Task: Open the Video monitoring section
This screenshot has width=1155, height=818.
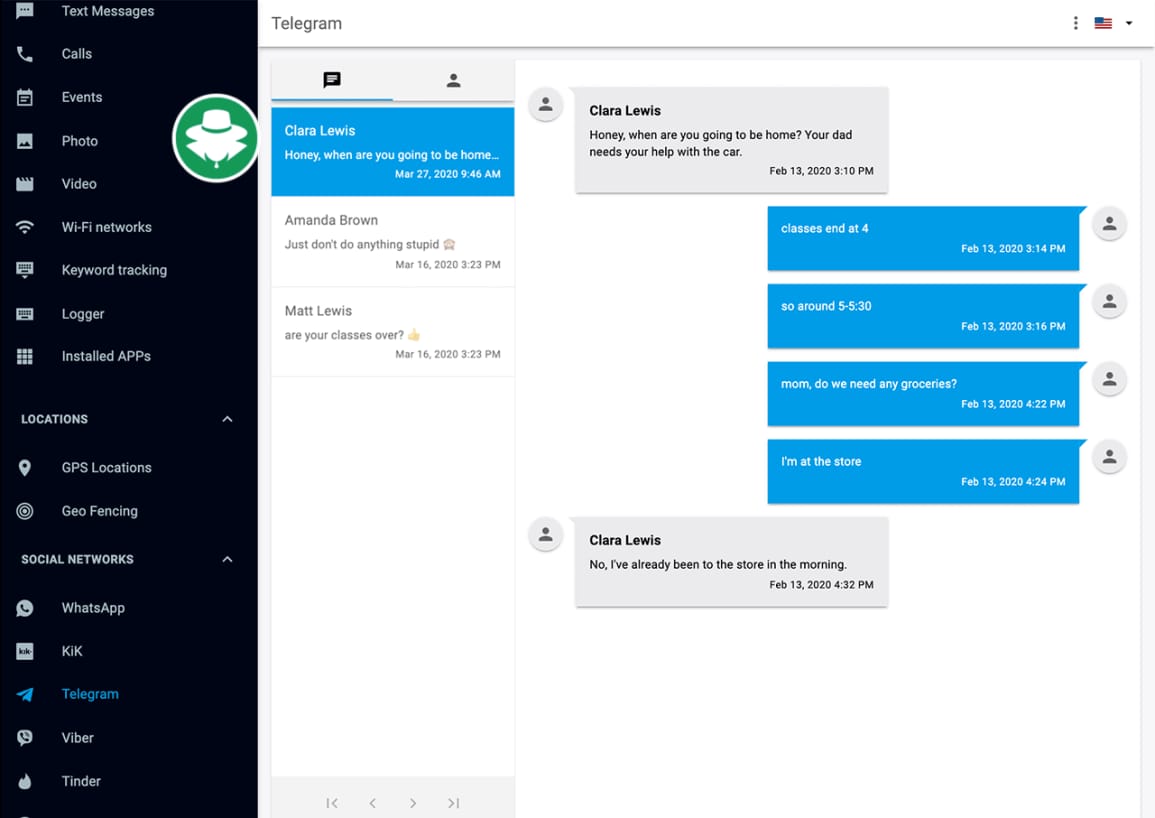Action: (80, 184)
